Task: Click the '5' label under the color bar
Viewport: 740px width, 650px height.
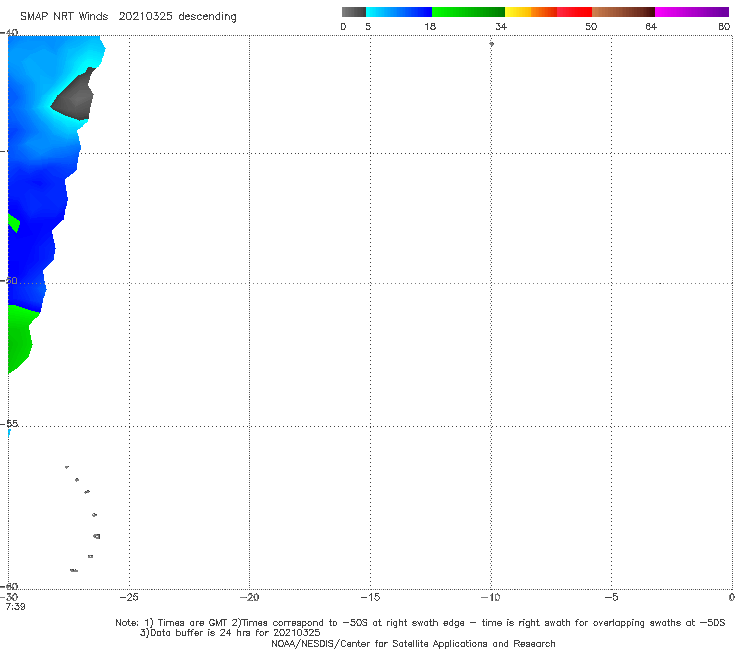Action: [x=368, y=26]
